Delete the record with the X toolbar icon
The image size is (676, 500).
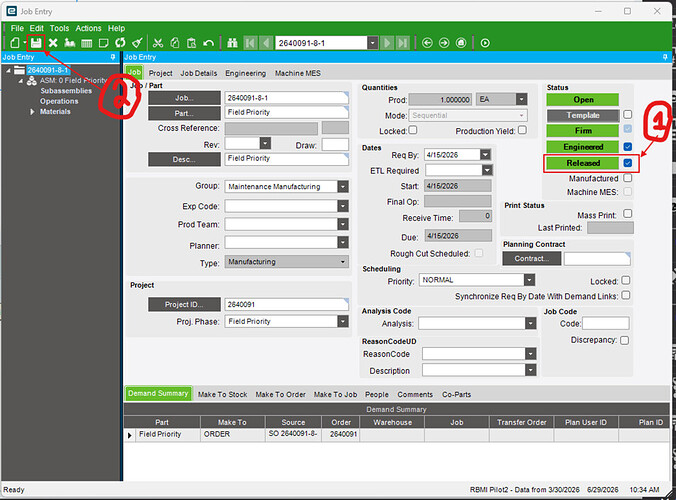(53, 43)
